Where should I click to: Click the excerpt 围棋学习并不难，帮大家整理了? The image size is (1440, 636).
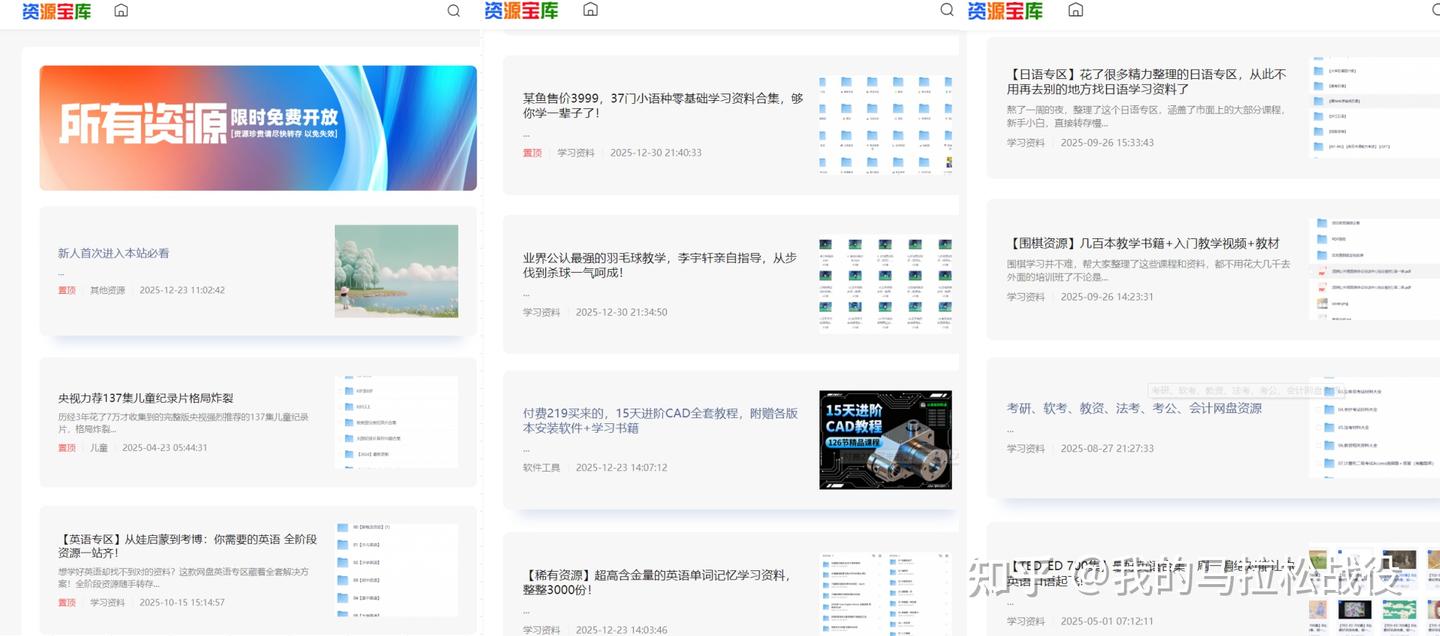(x=1149, y=270)
